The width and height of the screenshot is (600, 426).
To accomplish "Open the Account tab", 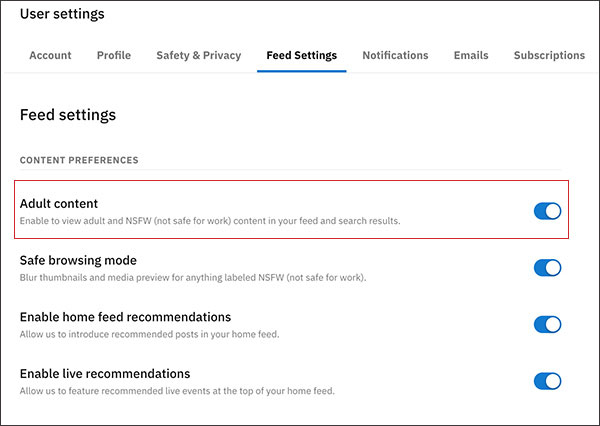I will 48,55.
